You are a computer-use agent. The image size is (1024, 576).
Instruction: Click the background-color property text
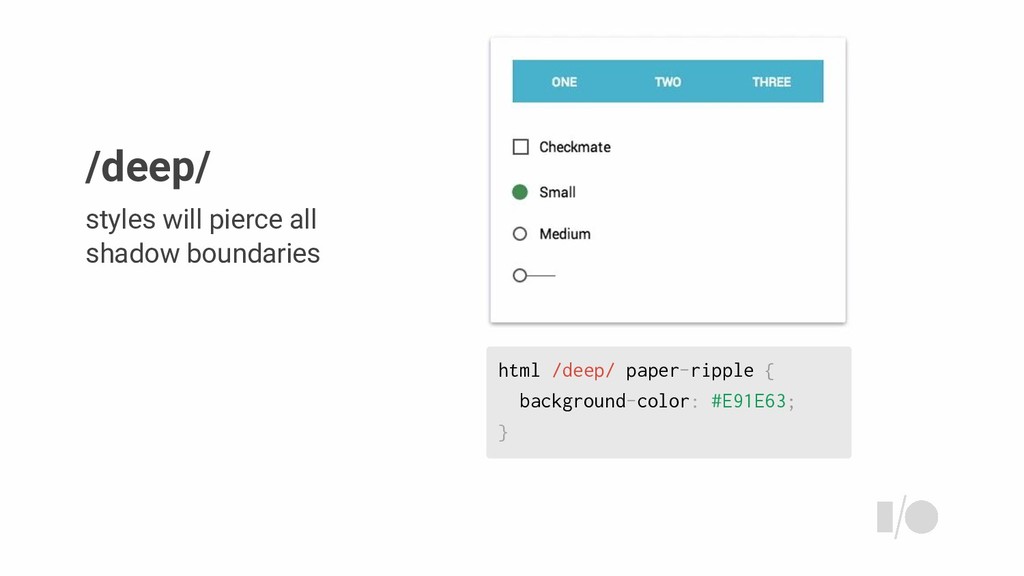tap(604, 401)
